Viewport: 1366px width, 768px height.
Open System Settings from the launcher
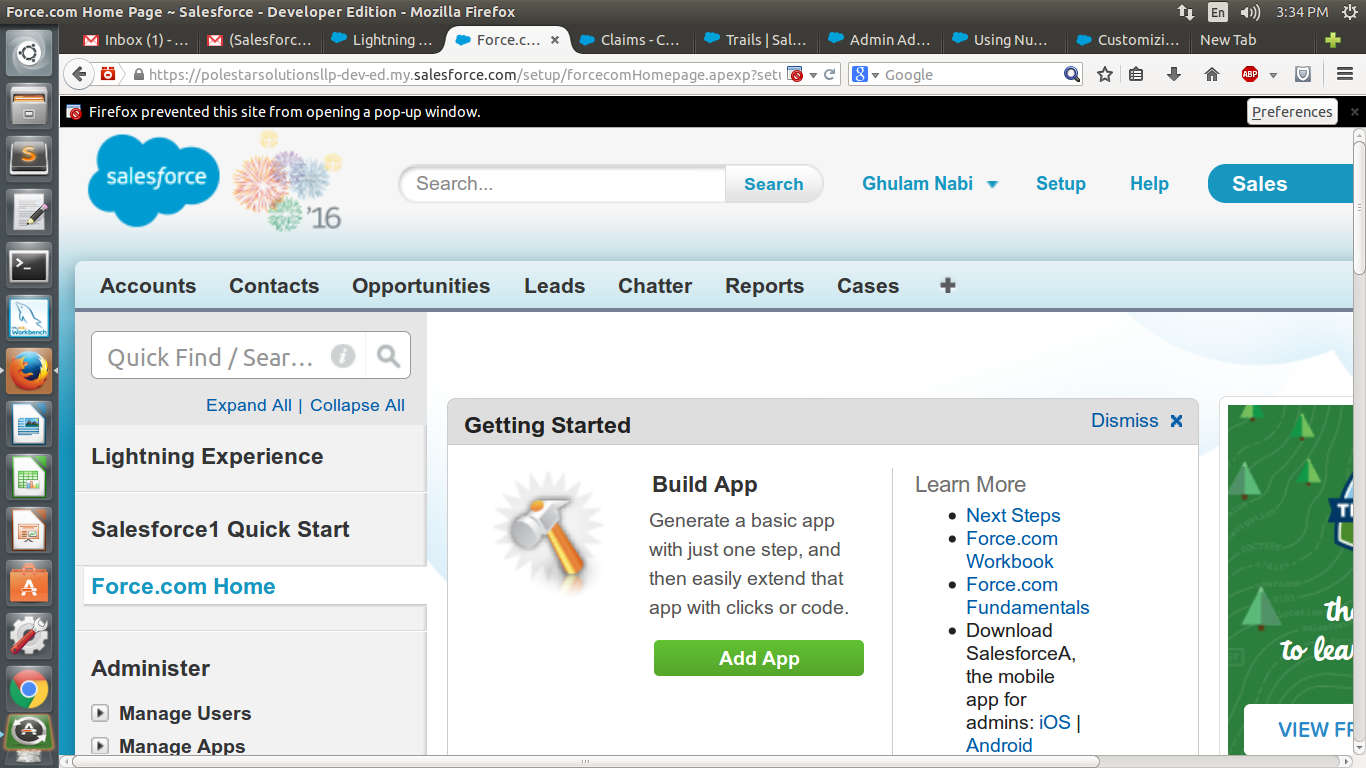point(29,637)
